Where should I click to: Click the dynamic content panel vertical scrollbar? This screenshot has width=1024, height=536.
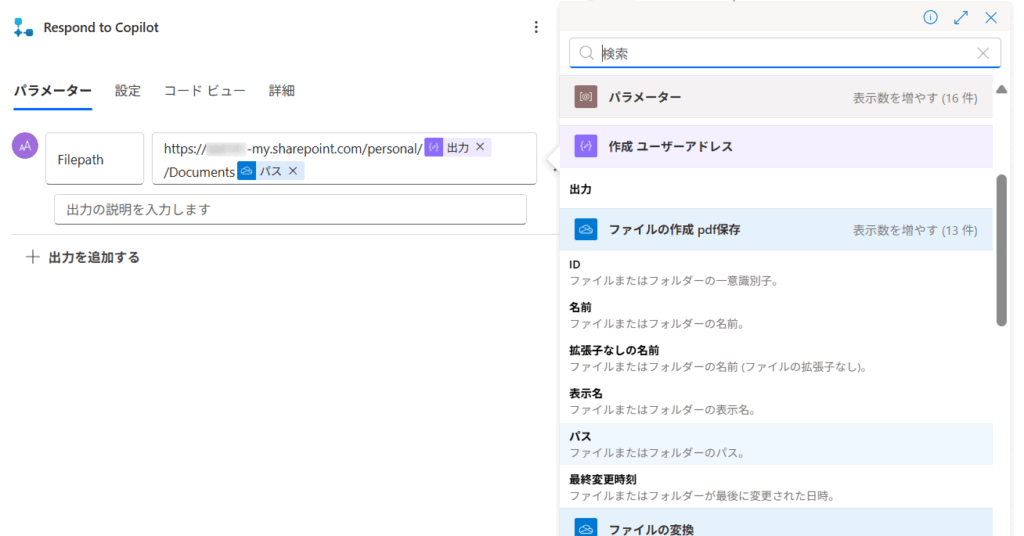[x=1001, y=250]
